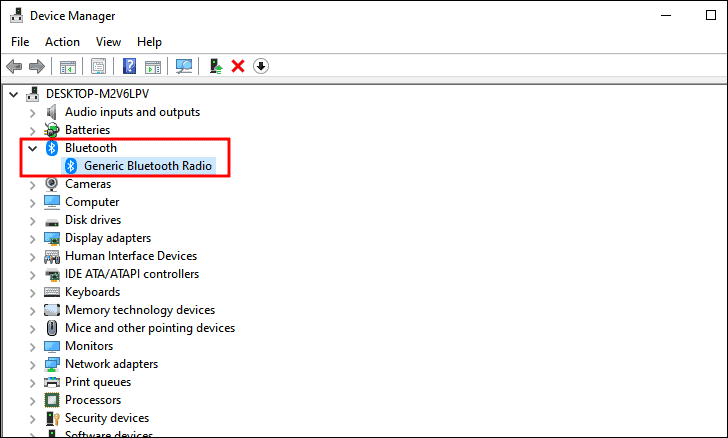Select the Human Interface Devices label
The height and width of the screenshot is (438, 728).
131,256
